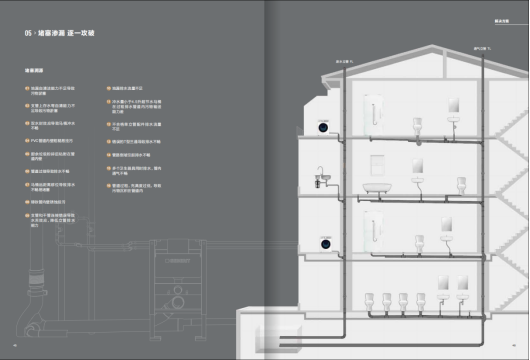530x360 pixels.
Task: Click the GEBERIT logo on wall frame
Action: pos(177,261)
